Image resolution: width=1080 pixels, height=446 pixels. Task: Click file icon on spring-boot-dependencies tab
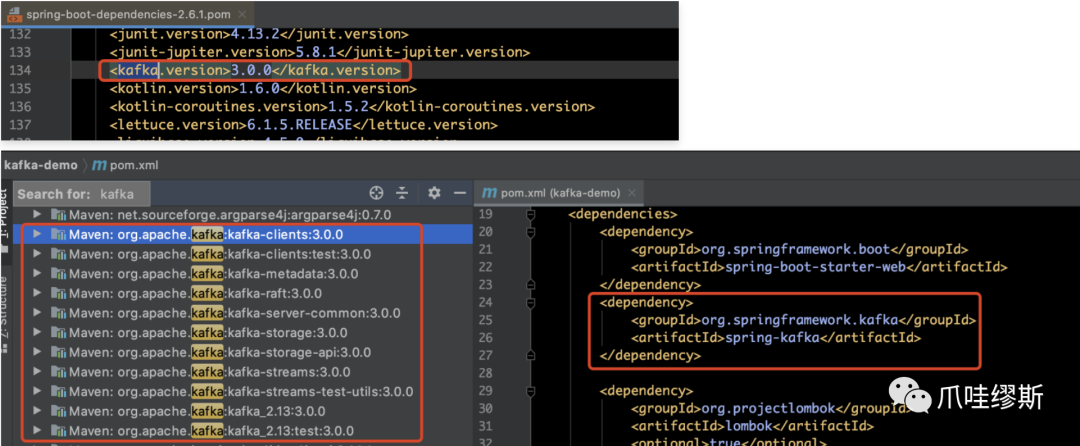pyautogui.click(x=14, y=14)
